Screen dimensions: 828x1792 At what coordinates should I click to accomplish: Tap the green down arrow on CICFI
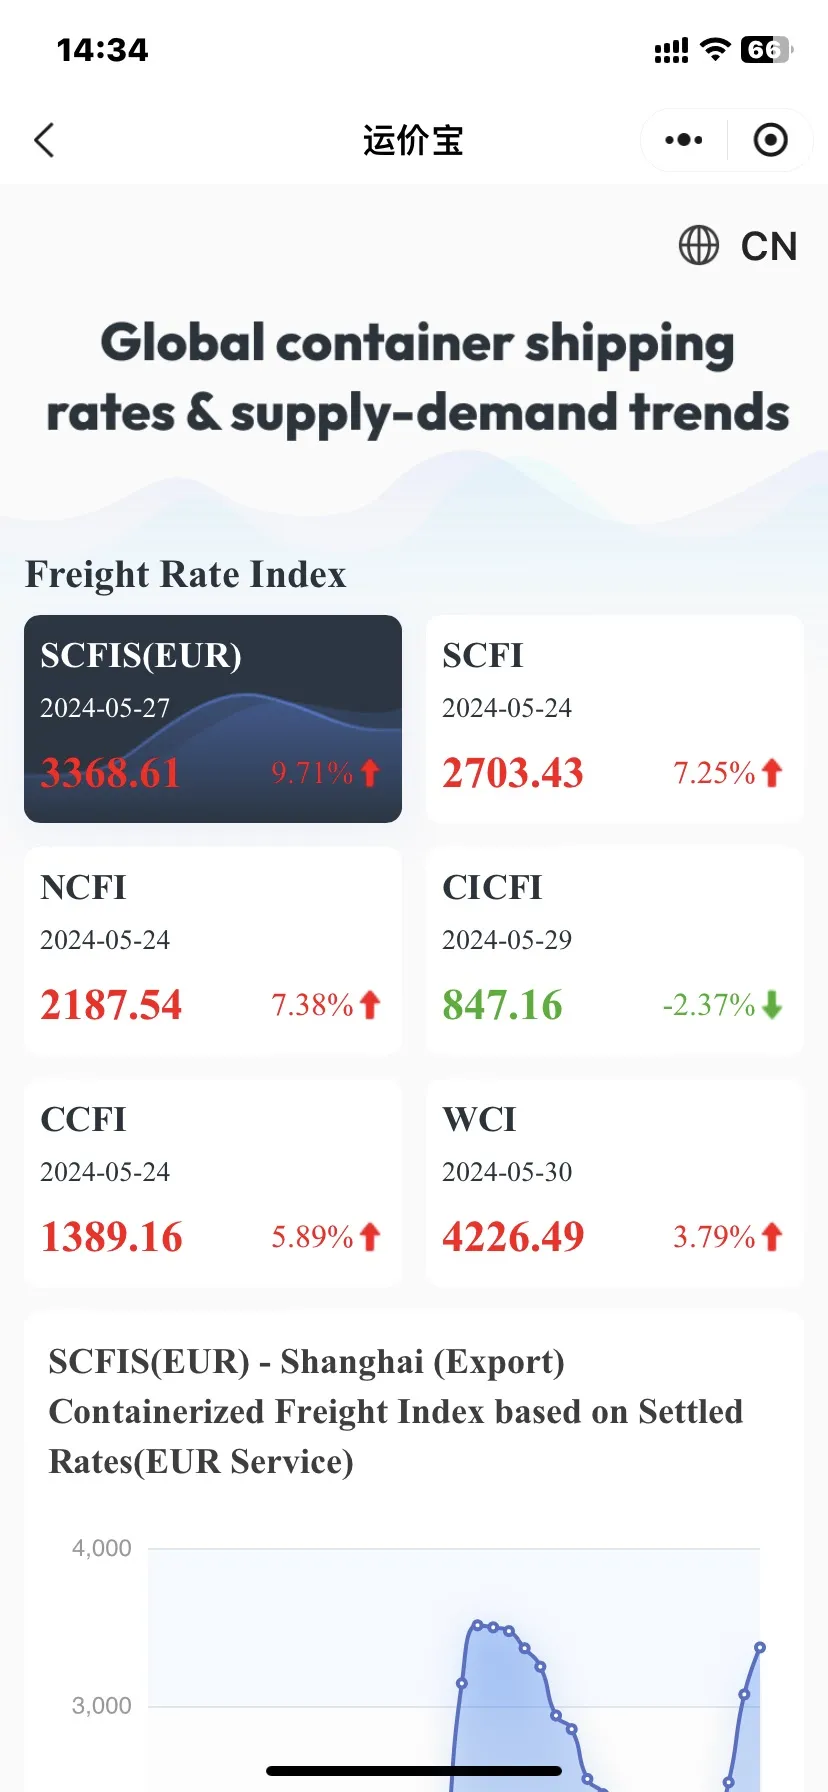point(771,1005)
